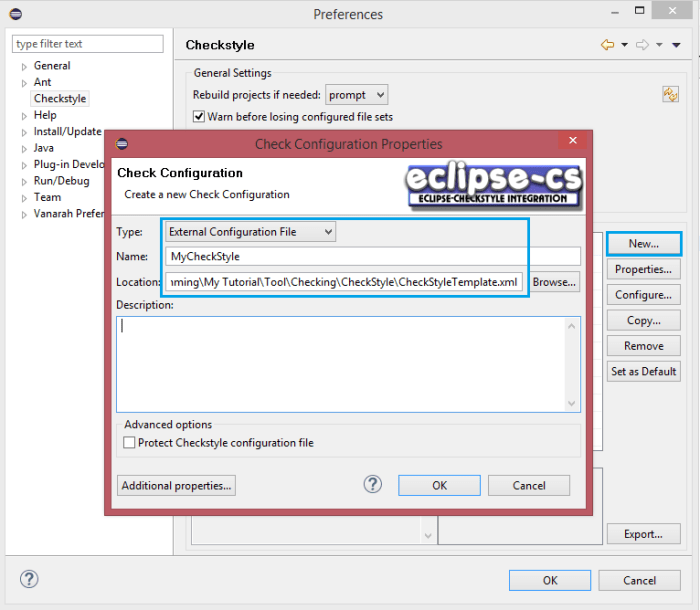Image resolution: width=700 pixels, height=610 pixels.
Task: Click the type filter text field
Action: (88, 44)
